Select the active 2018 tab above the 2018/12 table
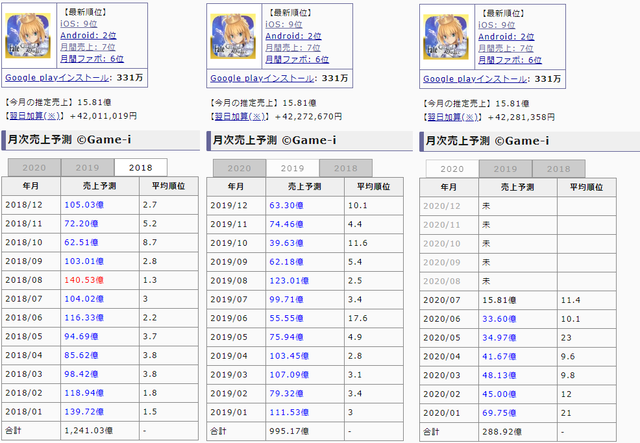This screenshot has width=640, height=443. (x=141, y=168)
